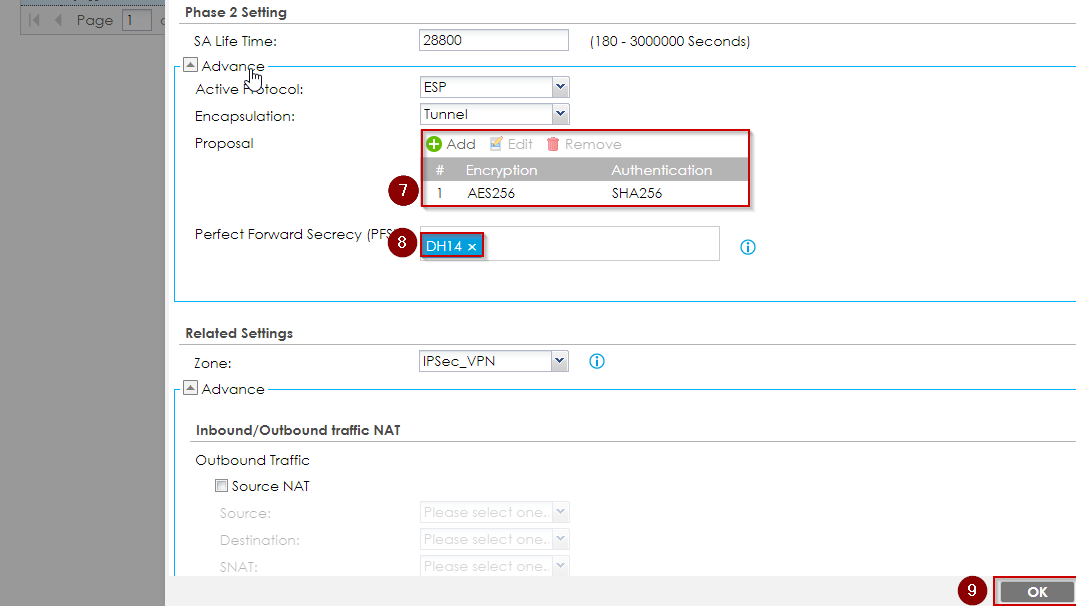Open the info tooltip beside Zone dropdown
This screenshot has width=1076, height=606.
[596, 361]
